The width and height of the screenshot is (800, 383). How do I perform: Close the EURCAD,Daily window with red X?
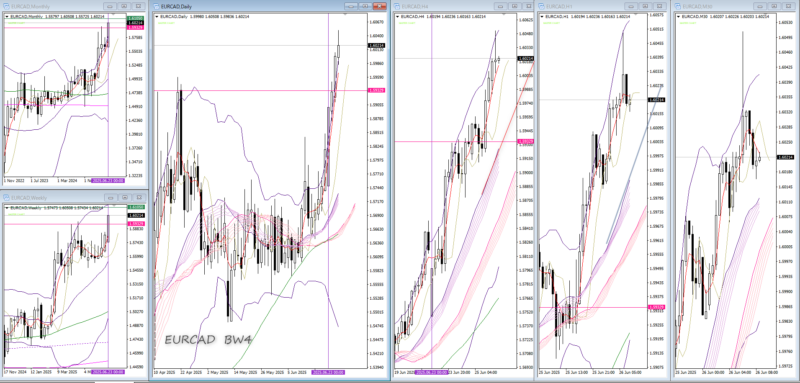pos(379,6)
